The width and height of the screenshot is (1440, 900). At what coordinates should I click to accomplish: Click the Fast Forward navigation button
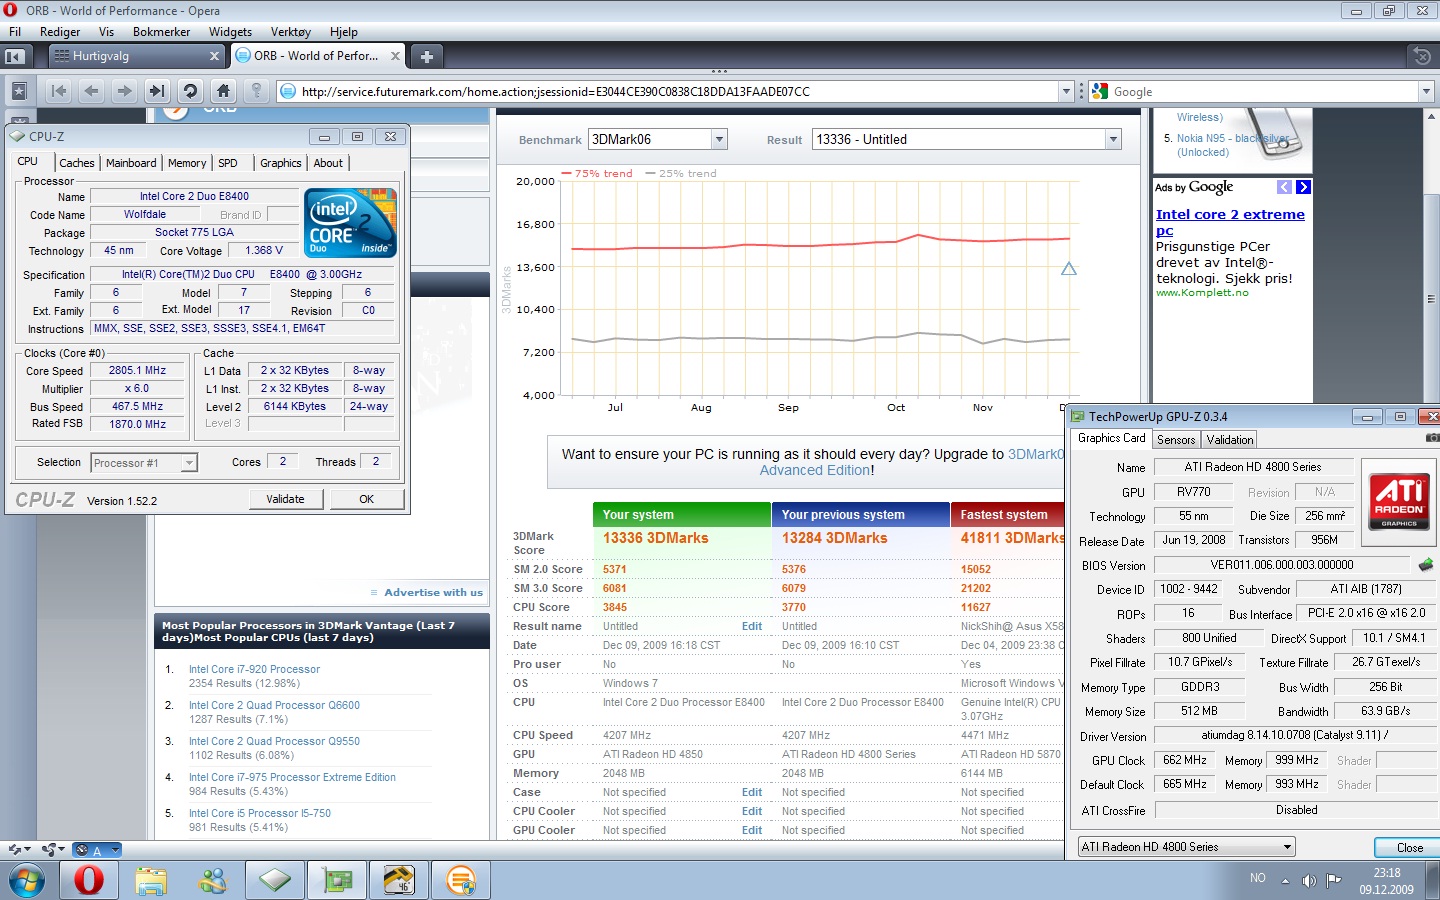(157, 91)
